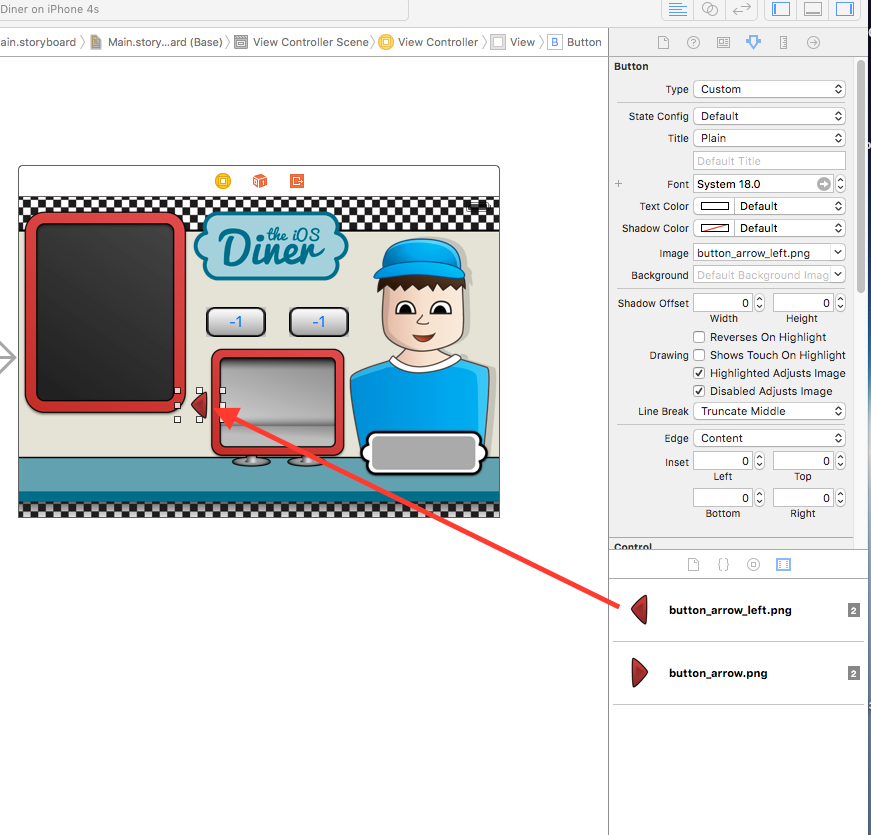Open the Shadow Color Default dropdown
871x835 pixels.
(790, 228)
